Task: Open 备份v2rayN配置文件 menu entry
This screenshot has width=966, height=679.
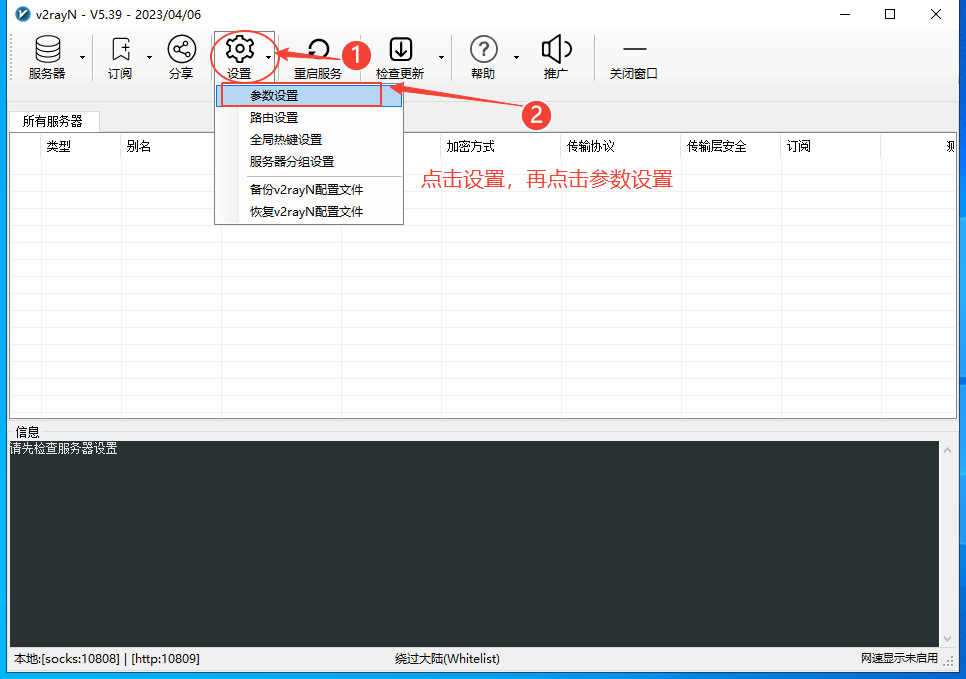Action: [x=306, y=190]
